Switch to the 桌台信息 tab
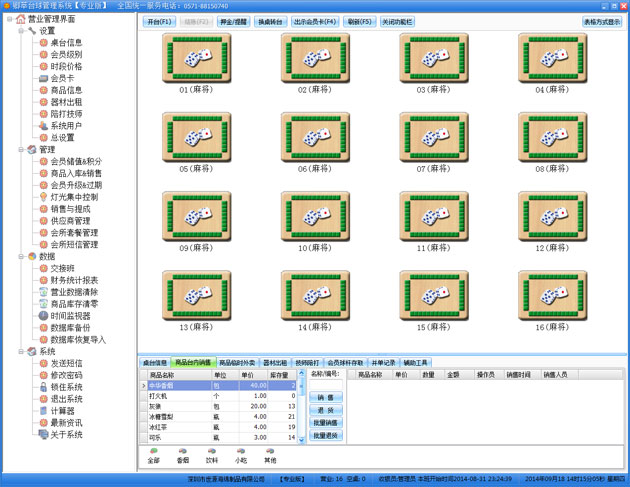The height and width of the screenshot is (487, 630). coord(154,362)
